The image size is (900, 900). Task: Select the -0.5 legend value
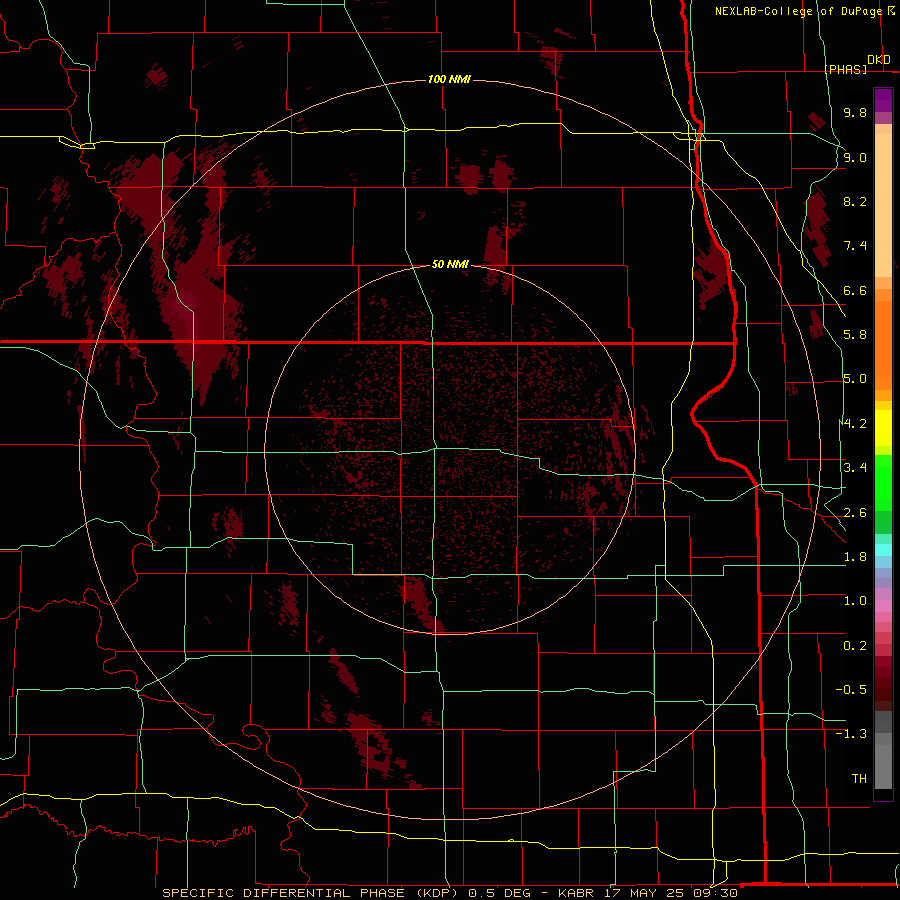click(851, 690)
